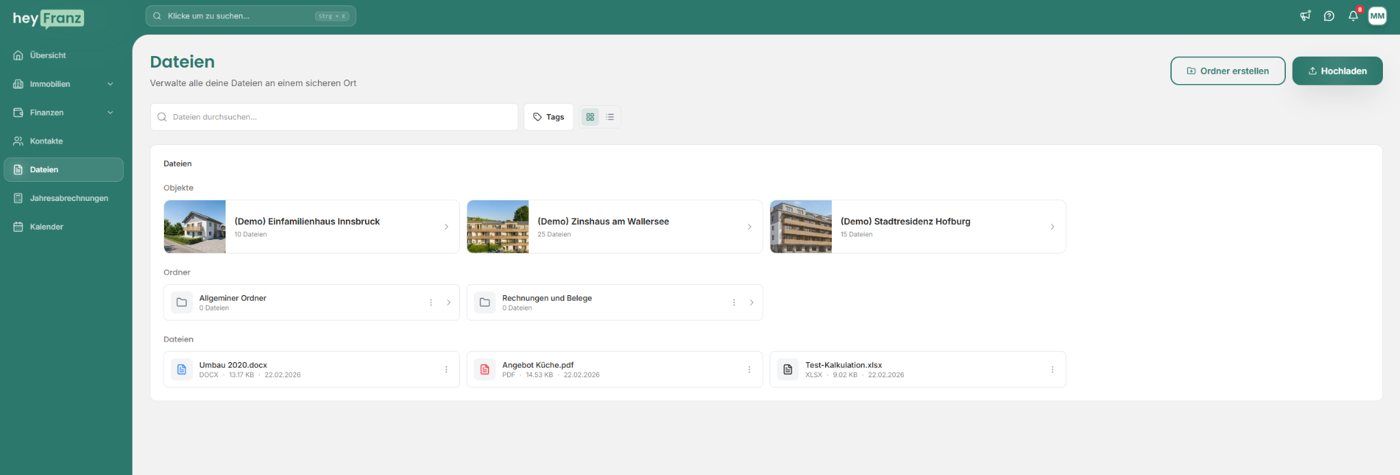Open the help question mark icon
1400x475 pixels.
[x=1329, y=16]
